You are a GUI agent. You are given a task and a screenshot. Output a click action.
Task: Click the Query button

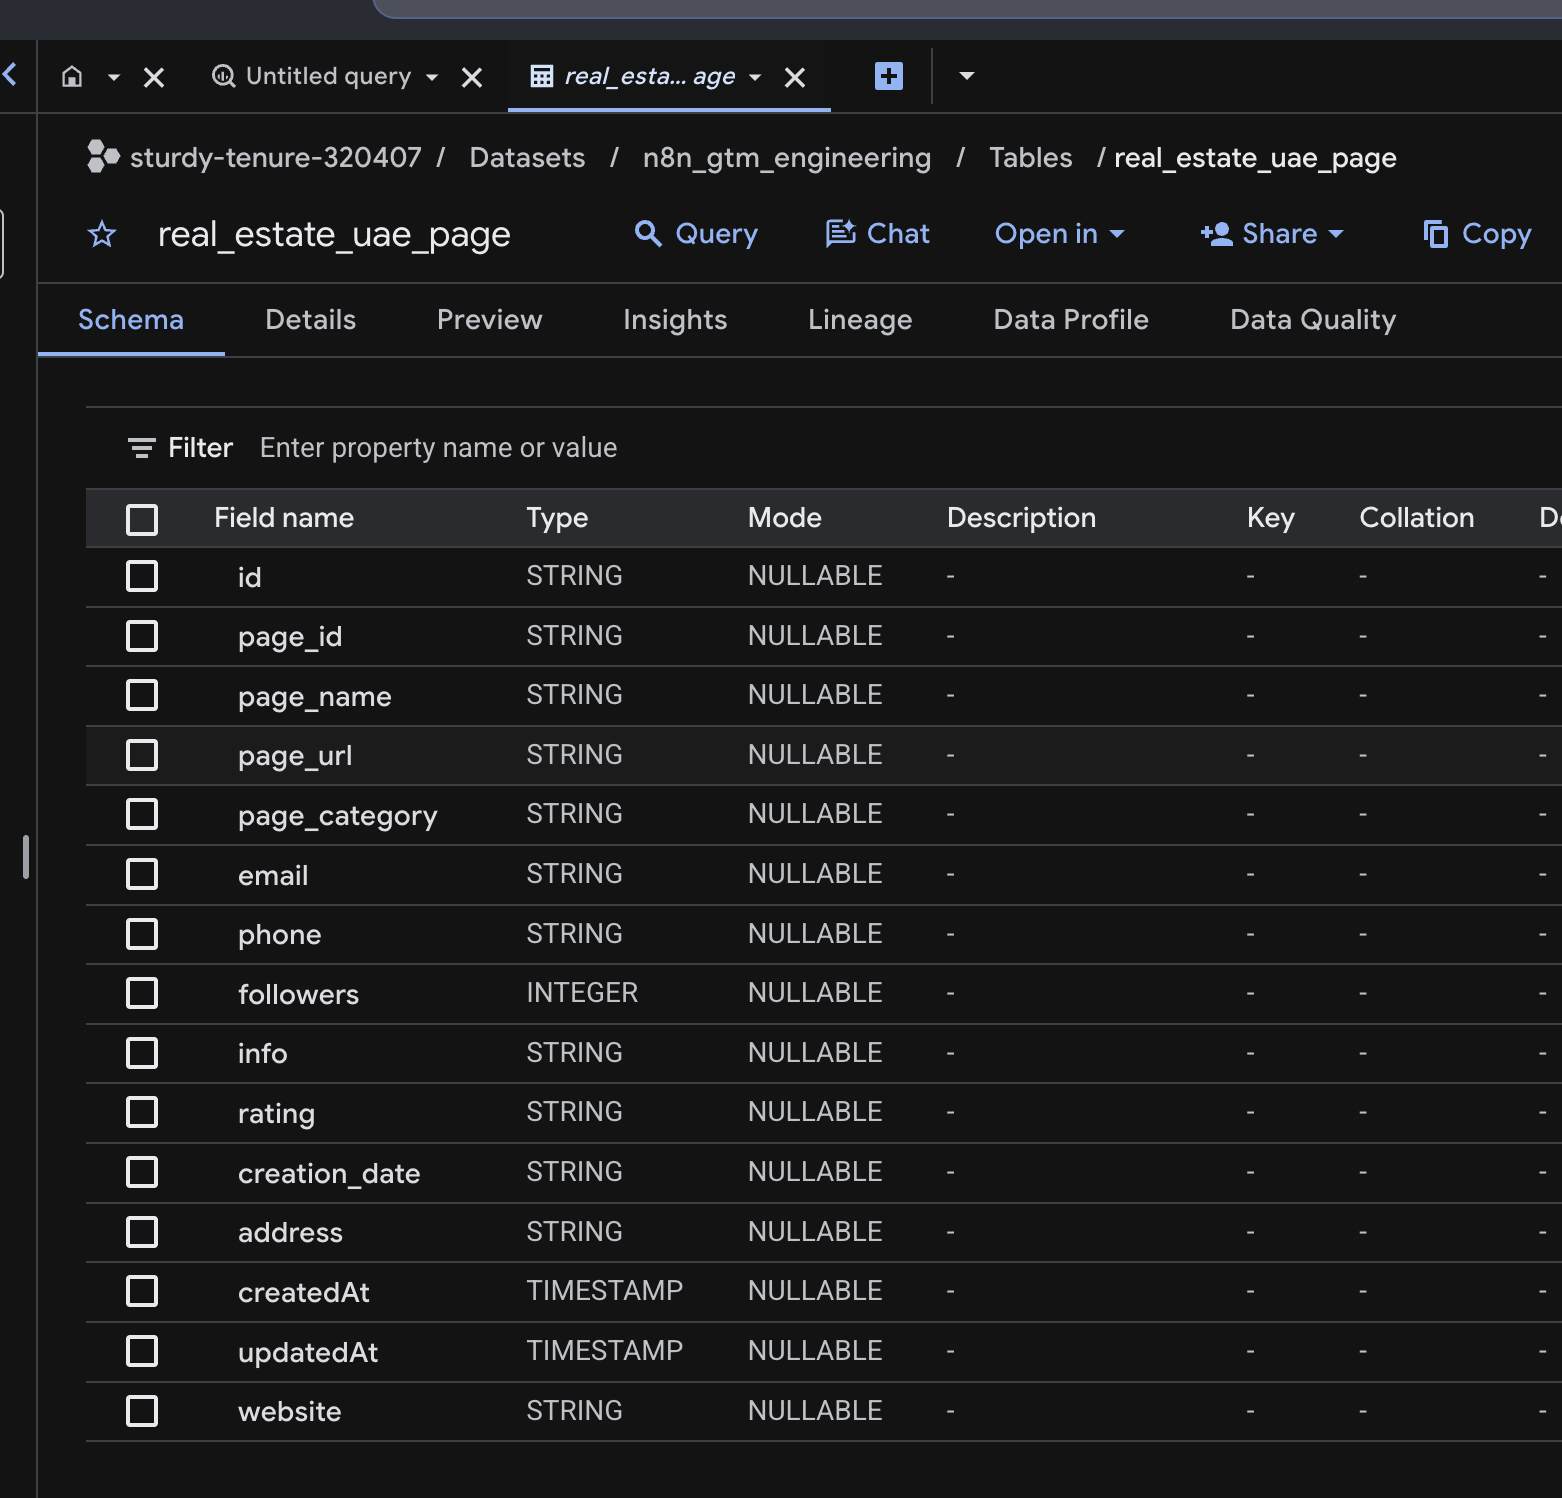[696, 233]
